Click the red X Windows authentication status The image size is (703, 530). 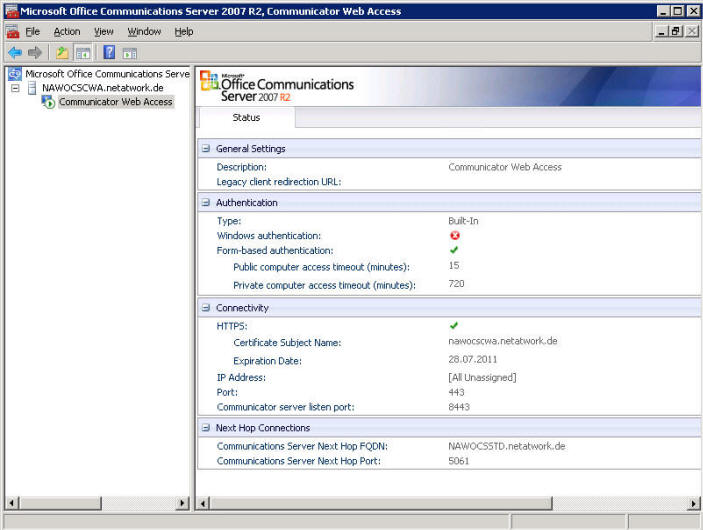[455, 235]
